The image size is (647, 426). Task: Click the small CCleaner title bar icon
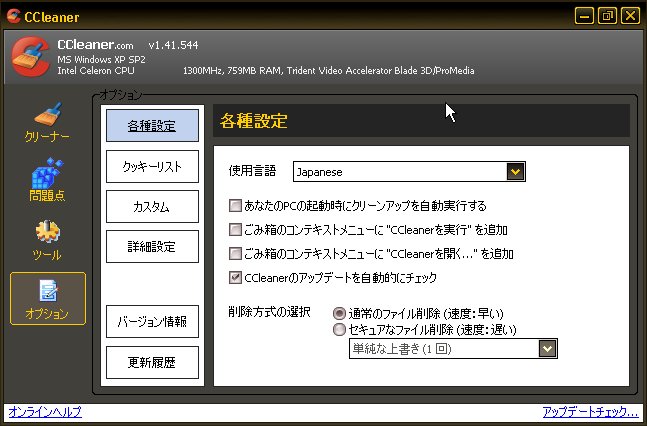[14, 16]
